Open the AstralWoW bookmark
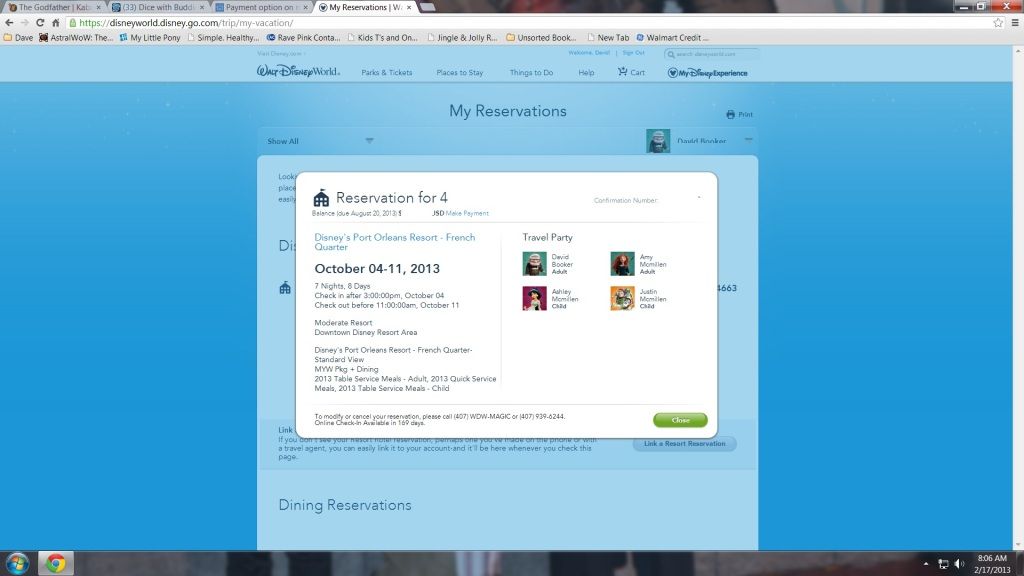This screenshot has width=1024, height=576. click(x=76, y=38)
